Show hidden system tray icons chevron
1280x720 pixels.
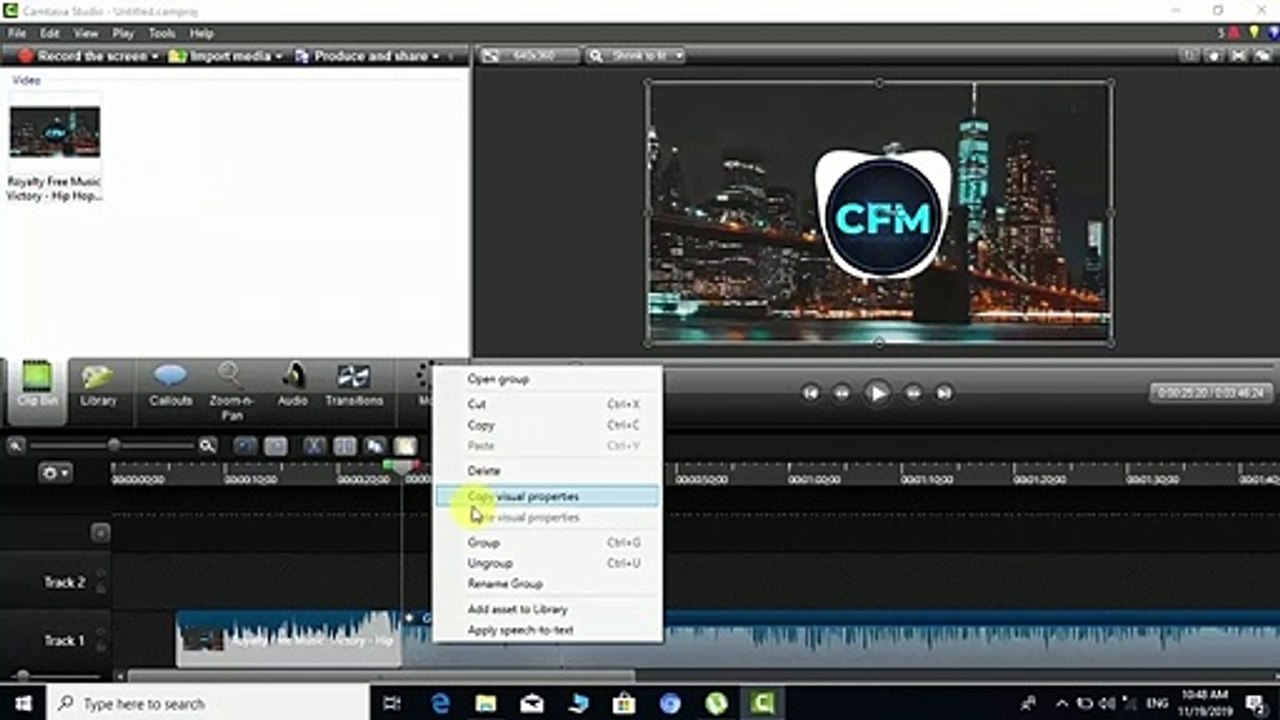(x=1062, y=703)
